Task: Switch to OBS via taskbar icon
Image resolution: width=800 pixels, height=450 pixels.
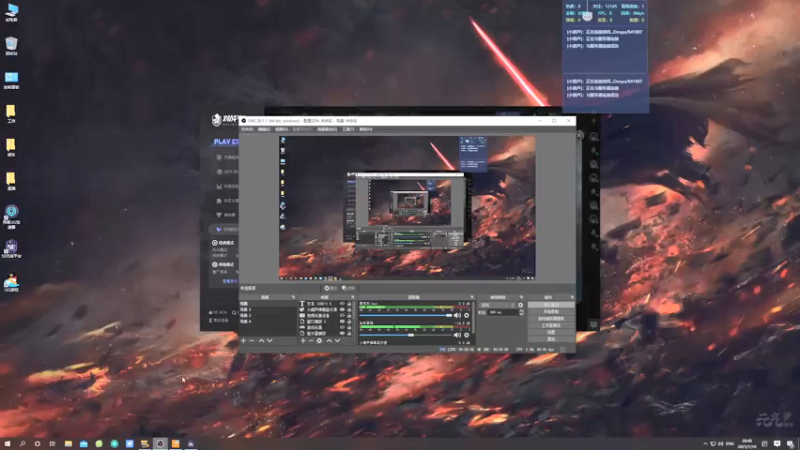Action: coord(160,444)
